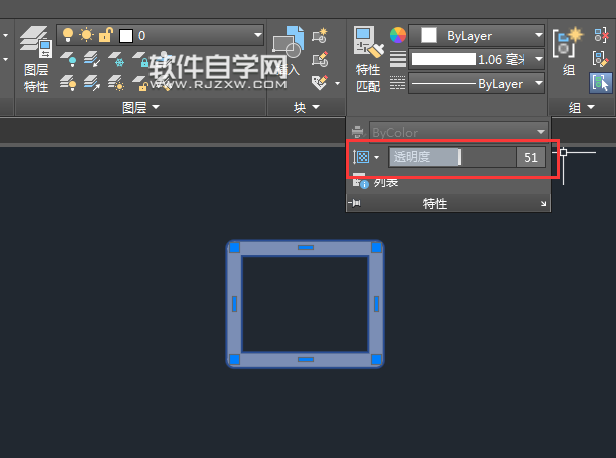The width and height of the screenshot is (616, 458).
Task: Click the List (列表) properties icon
Action: 360,181
